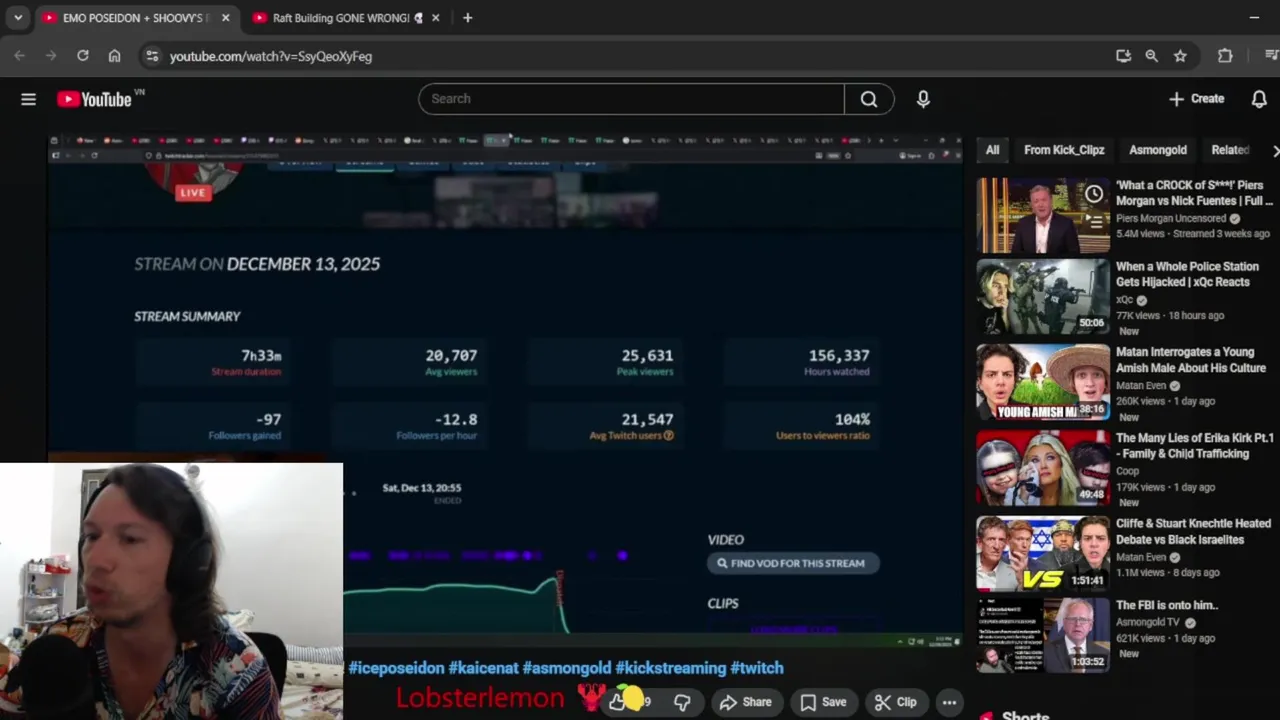Open the Young Amish Male video thumbnail
Image resolution: width=1280 pixels, height=720 pixels.
click(1043, 382)
